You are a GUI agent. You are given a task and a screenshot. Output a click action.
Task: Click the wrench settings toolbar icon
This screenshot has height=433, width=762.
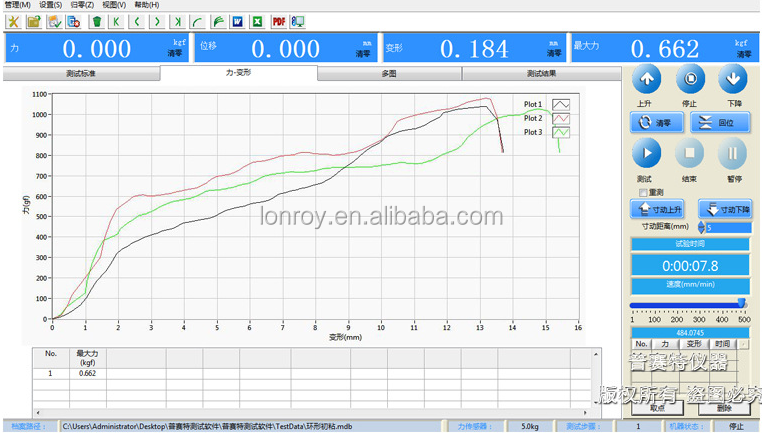(x=14, y=21)
